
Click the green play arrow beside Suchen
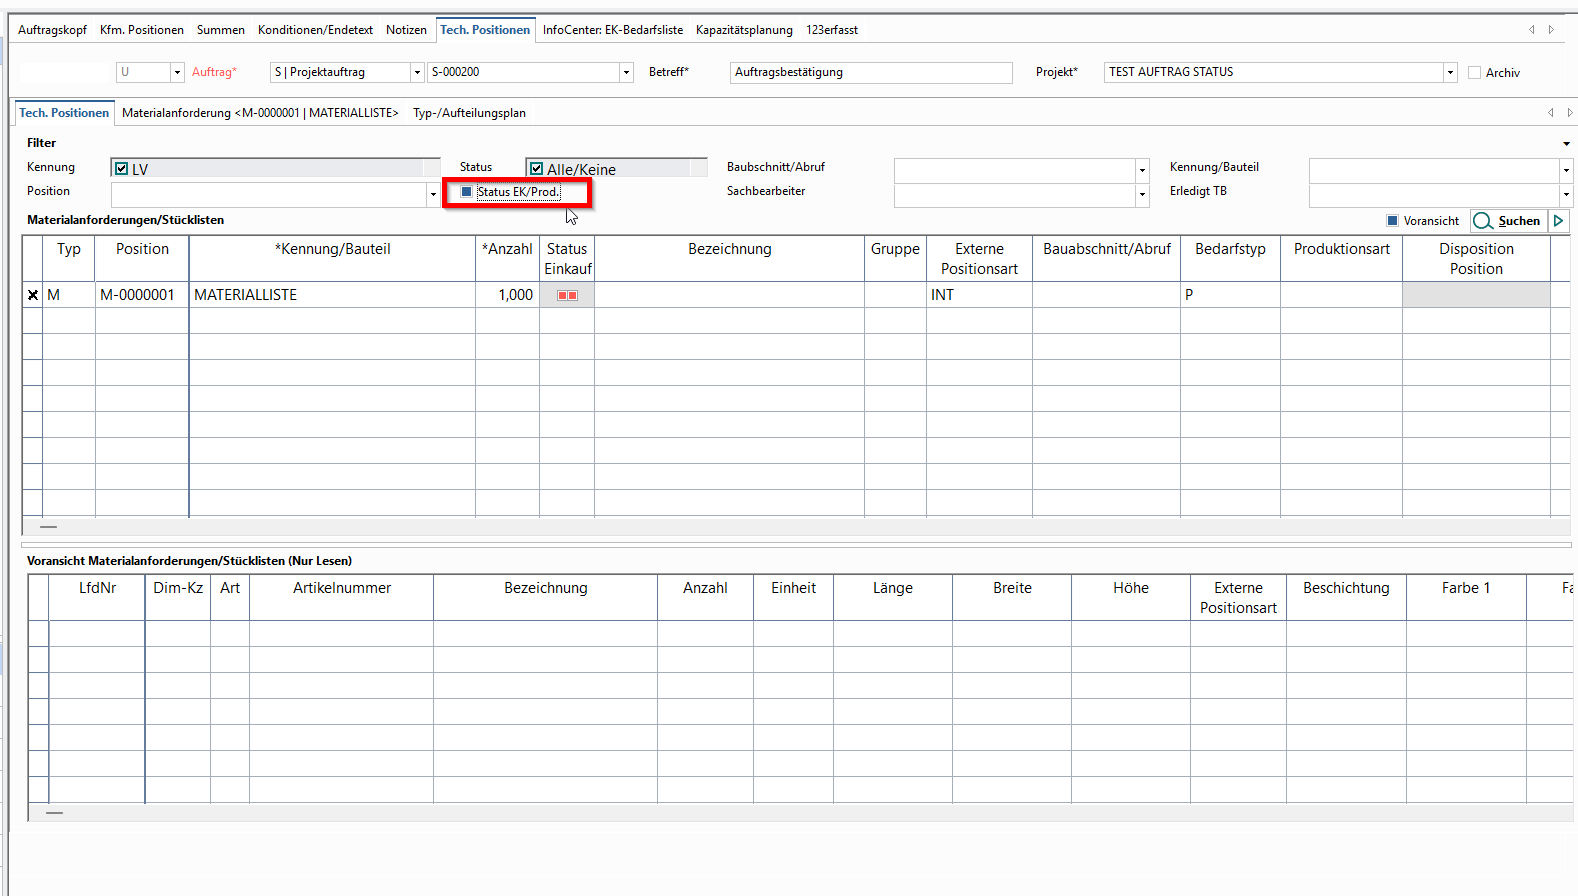tap(1558, 221)
